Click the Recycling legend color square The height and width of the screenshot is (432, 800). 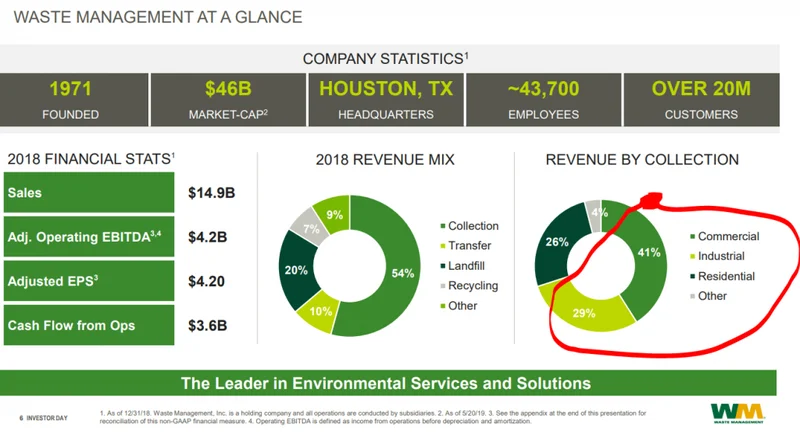(440, 286)
